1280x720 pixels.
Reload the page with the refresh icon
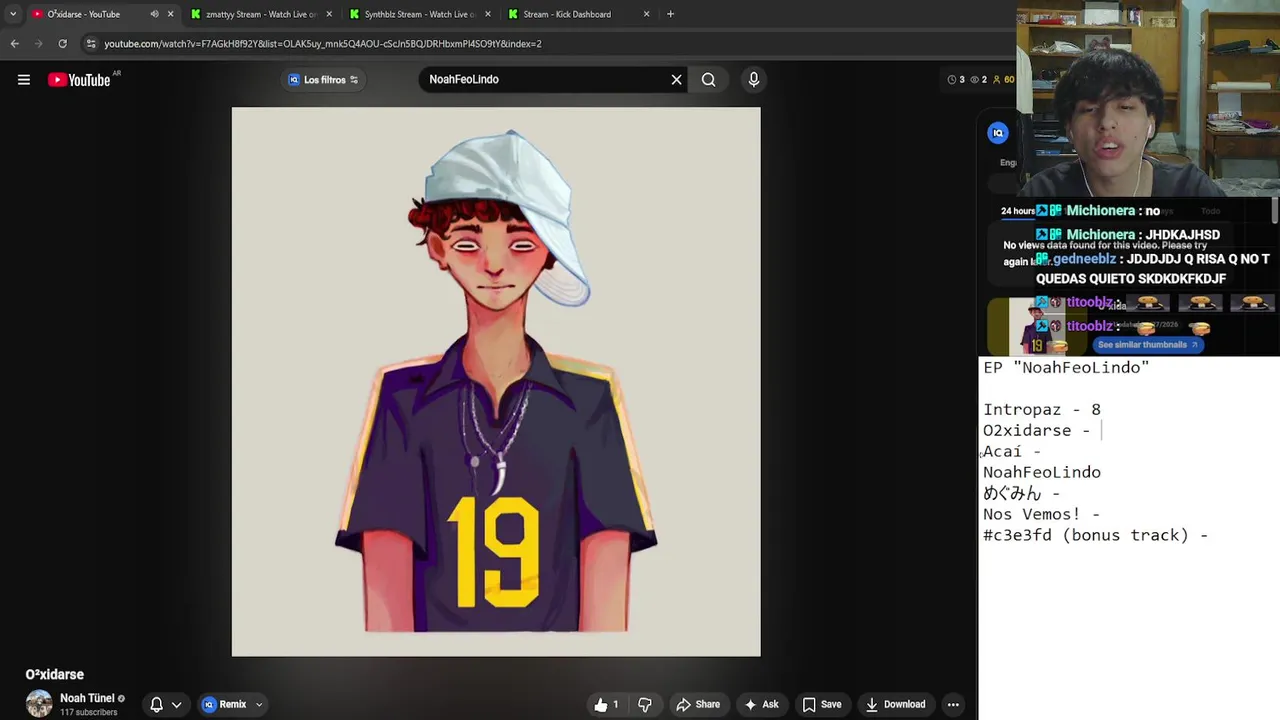tap(62, 44)
